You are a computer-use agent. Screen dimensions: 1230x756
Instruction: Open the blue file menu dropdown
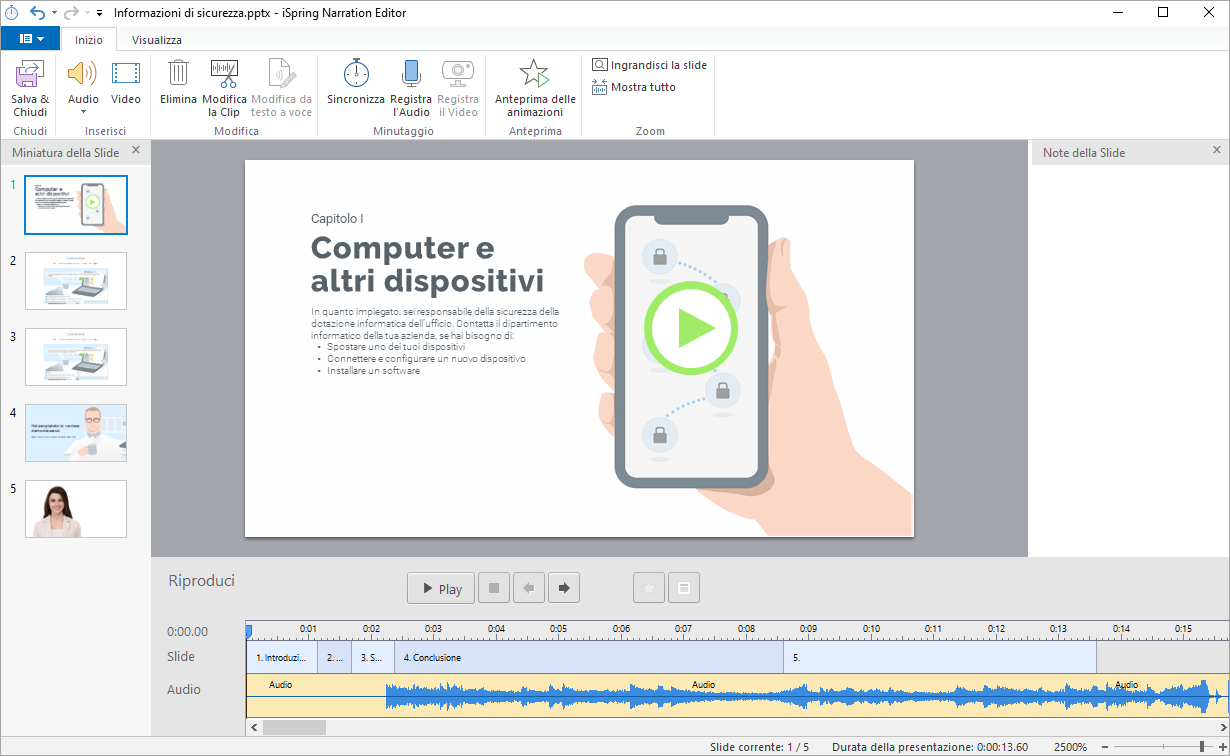(x=30, y=39)
